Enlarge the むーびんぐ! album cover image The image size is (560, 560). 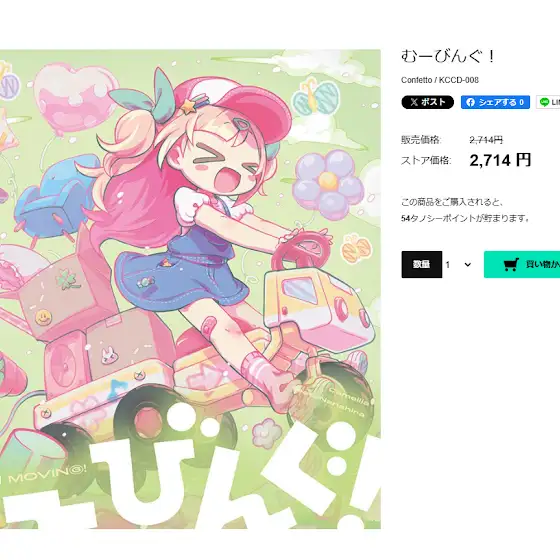coord(190,289)
